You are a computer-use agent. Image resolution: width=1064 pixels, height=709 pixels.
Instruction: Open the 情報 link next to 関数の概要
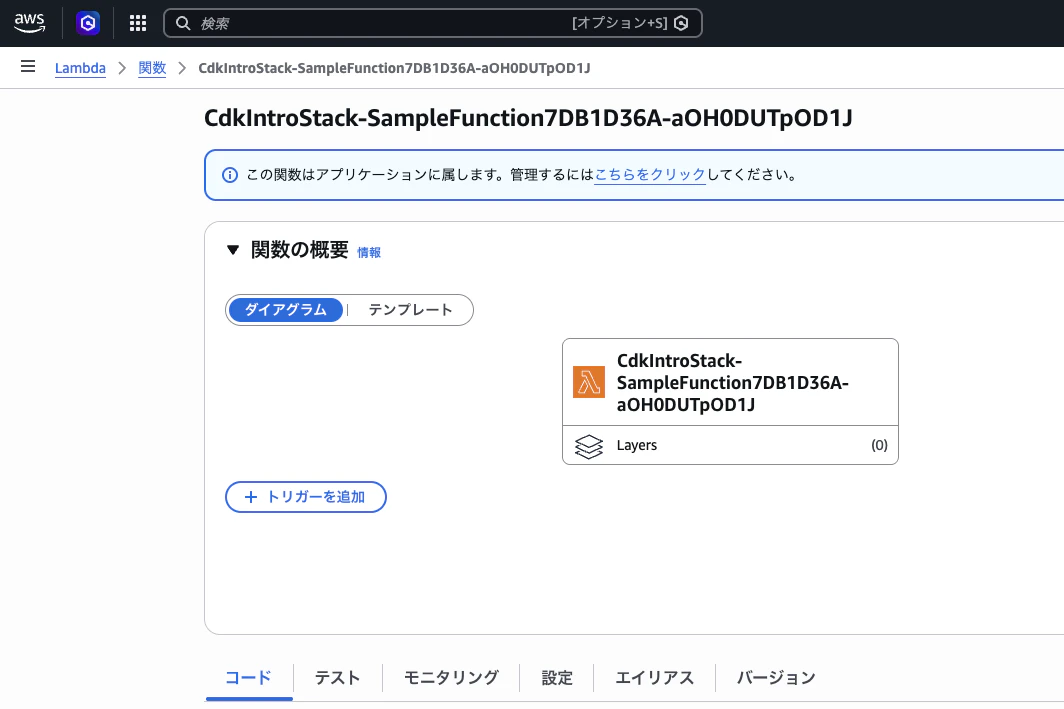point(369,252)
